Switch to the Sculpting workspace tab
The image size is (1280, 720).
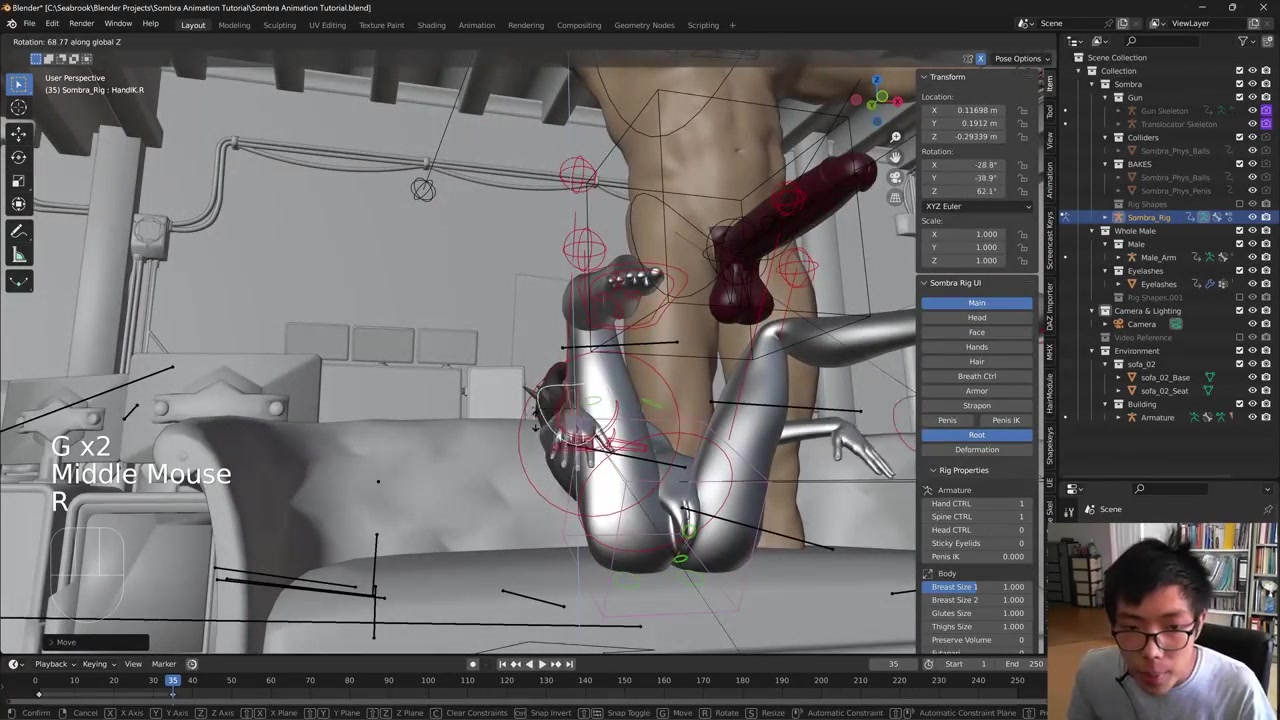point(279,25)
